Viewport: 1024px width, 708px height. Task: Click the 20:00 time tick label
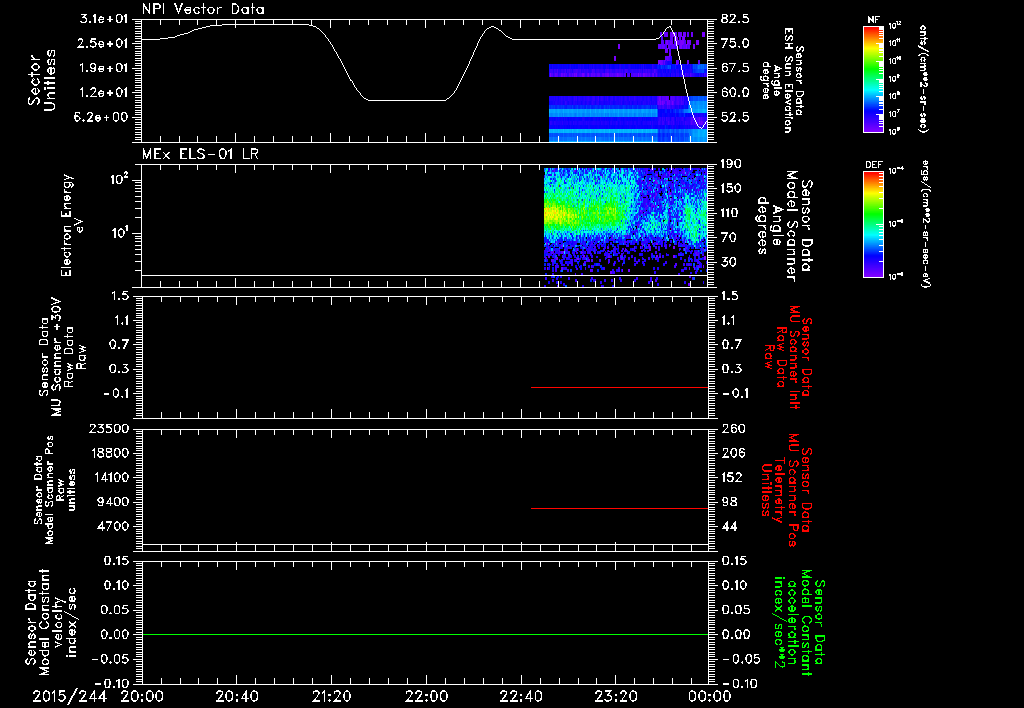pyautogui.click(x=142, y=697)
